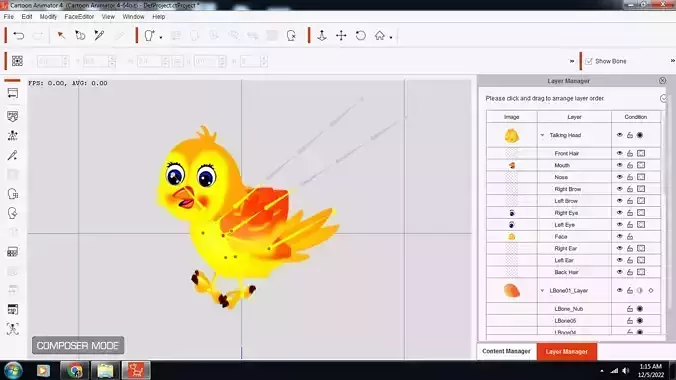Screen dimensions: 676x380
Task: Open the Window menu
Action: pos(133,17)
